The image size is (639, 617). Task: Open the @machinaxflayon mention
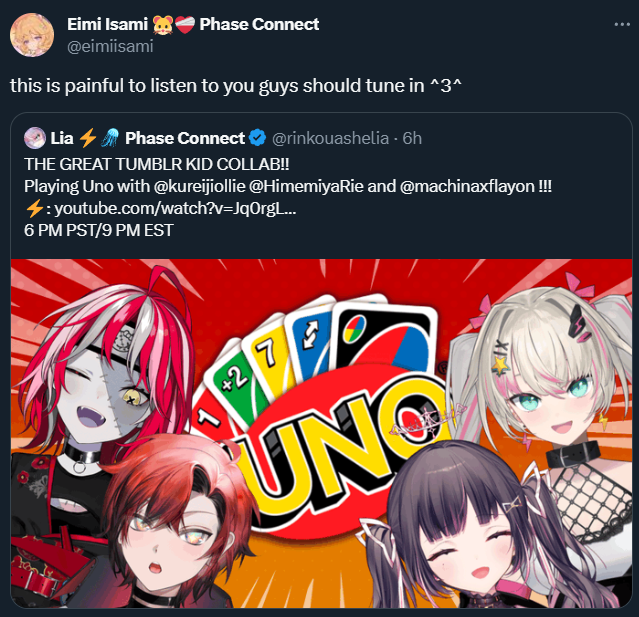coord(467,186)
